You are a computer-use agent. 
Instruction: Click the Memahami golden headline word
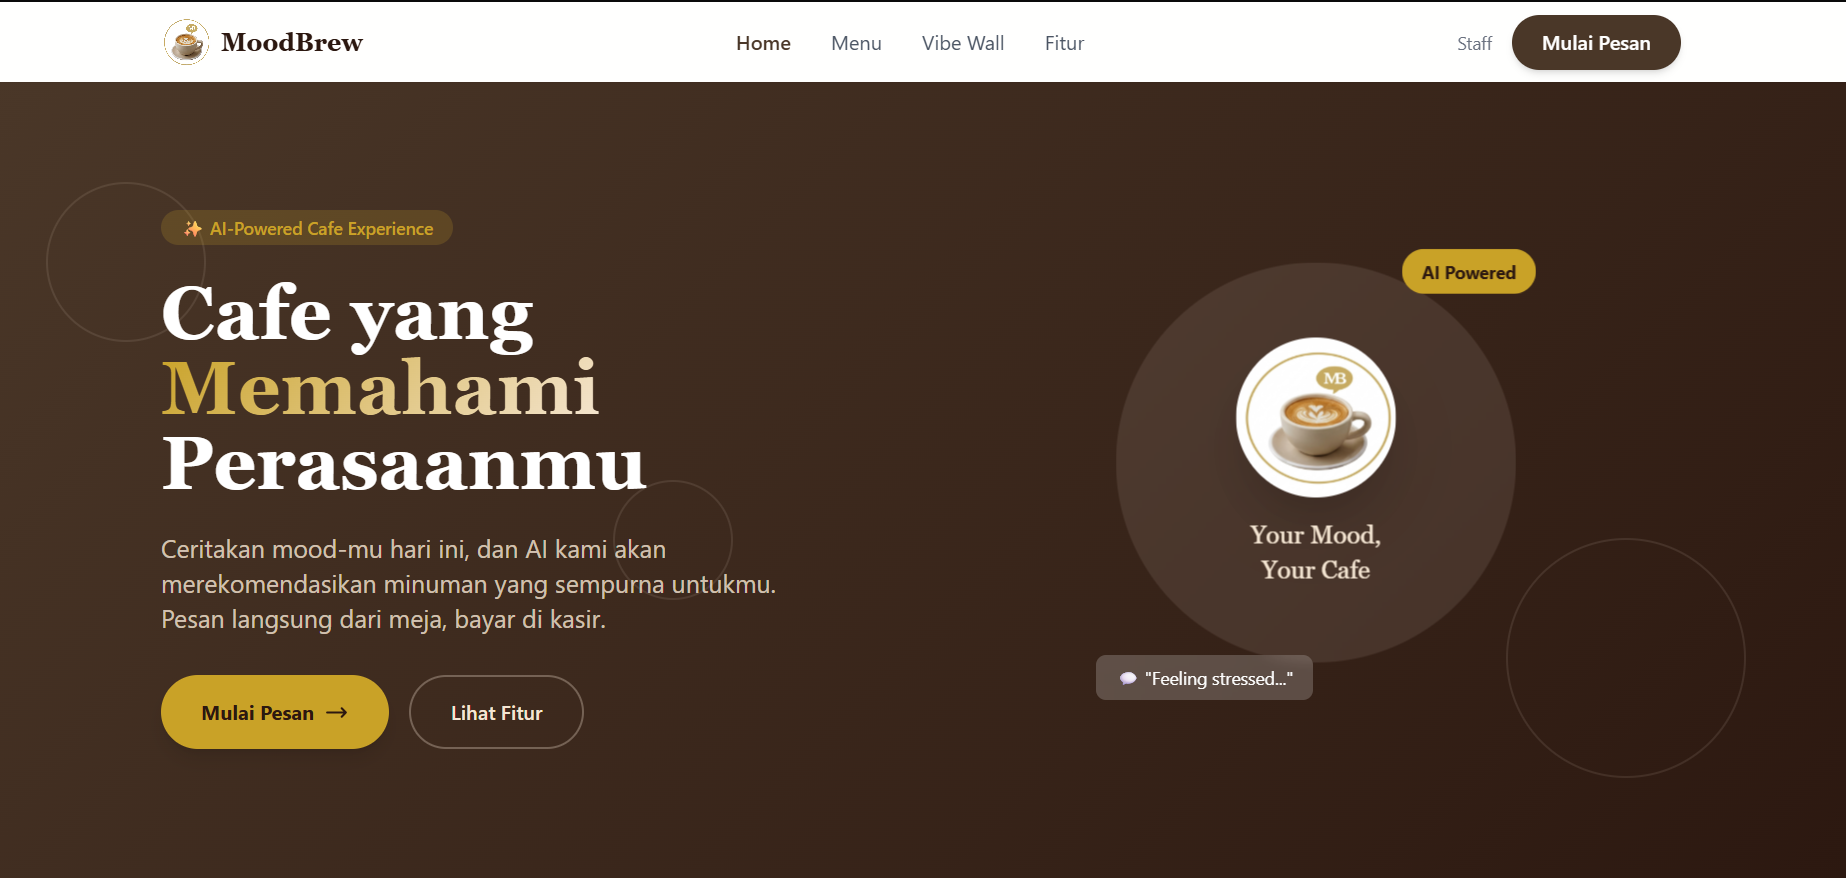click(x=380, y=388)
